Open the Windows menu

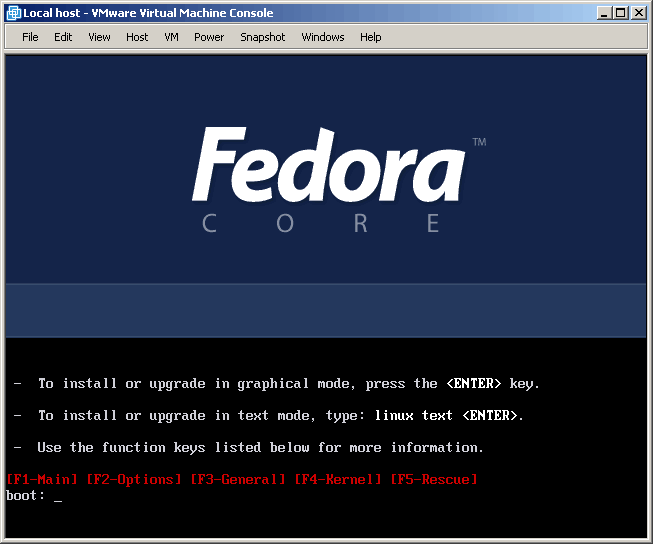[x=322, y=37]
